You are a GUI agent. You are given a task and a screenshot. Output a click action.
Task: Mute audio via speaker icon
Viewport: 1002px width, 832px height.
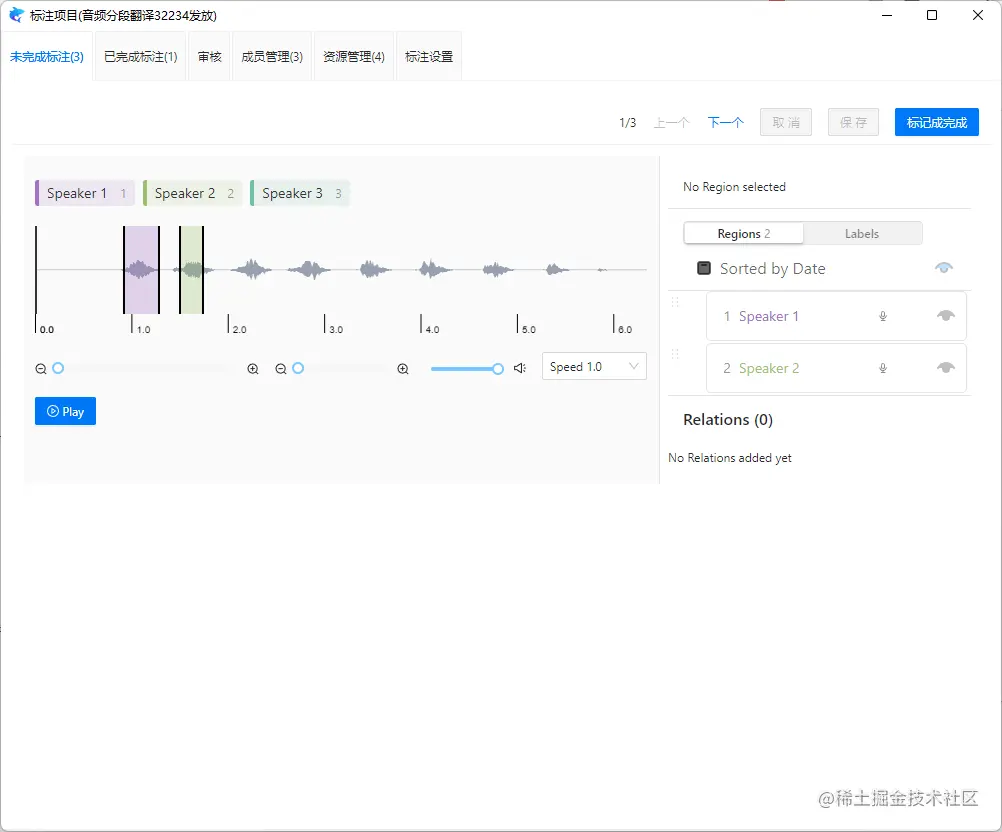click(x=520, y=368)
